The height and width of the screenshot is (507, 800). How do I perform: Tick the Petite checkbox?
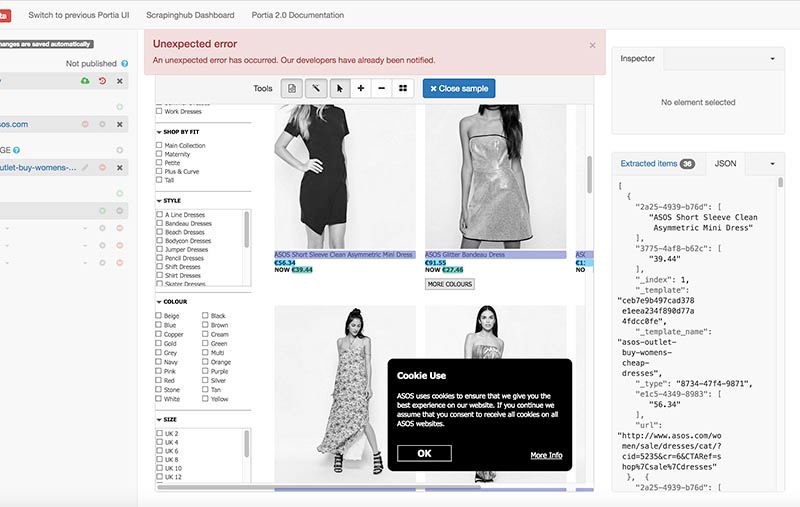[x=159, y=162]
